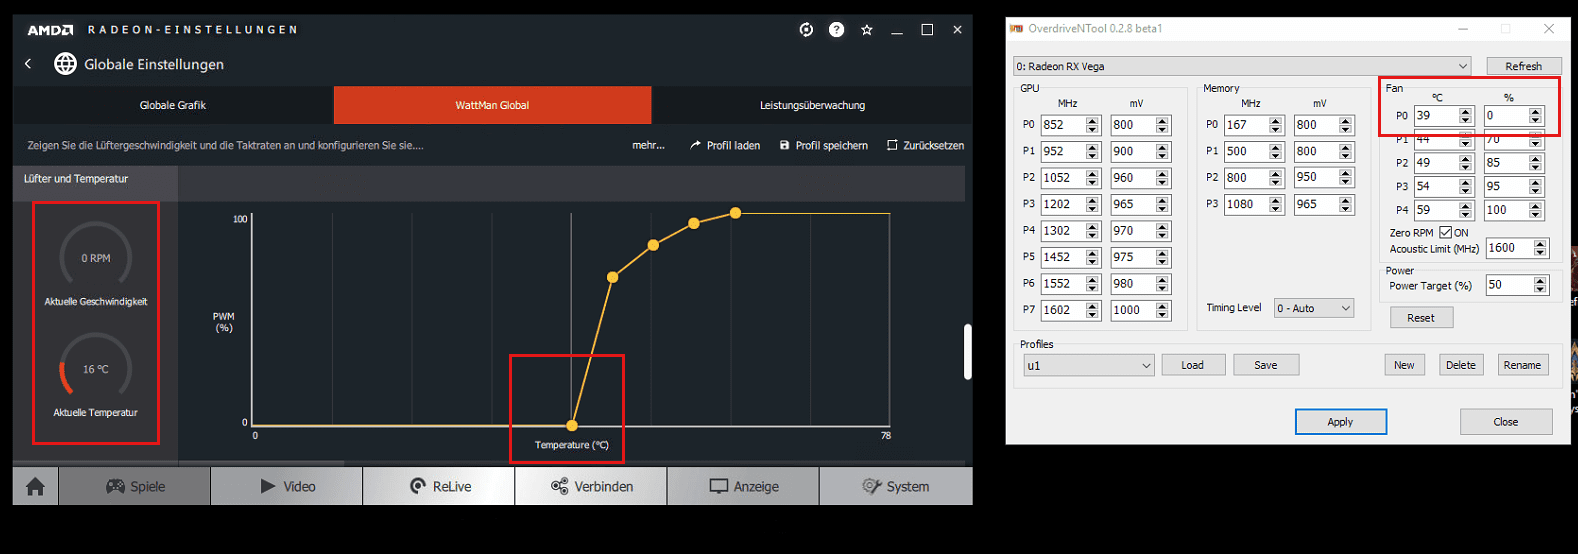Image resolution: width=1578 pixels, height=554 pixels.
Task: Open the ReLive section
Action: pos(439,486)
